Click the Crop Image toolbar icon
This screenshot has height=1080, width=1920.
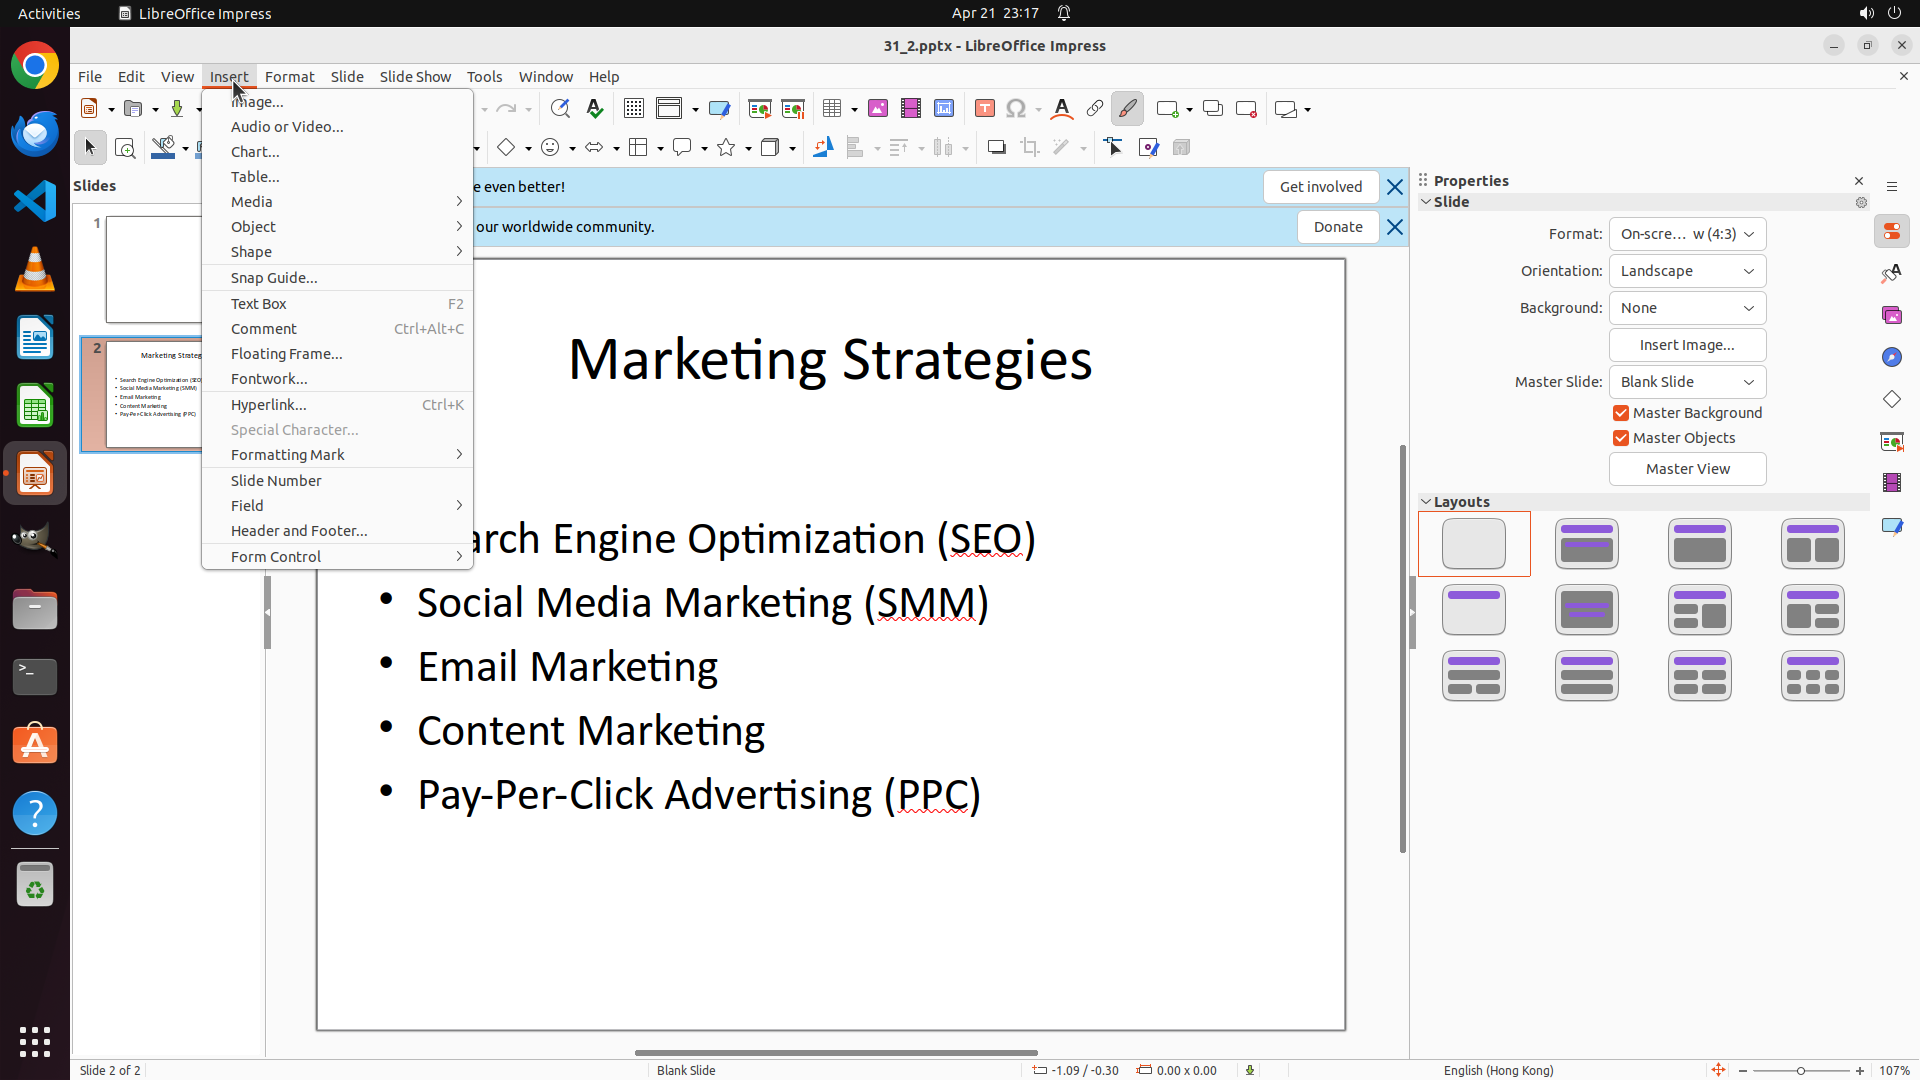point(1029,148)
